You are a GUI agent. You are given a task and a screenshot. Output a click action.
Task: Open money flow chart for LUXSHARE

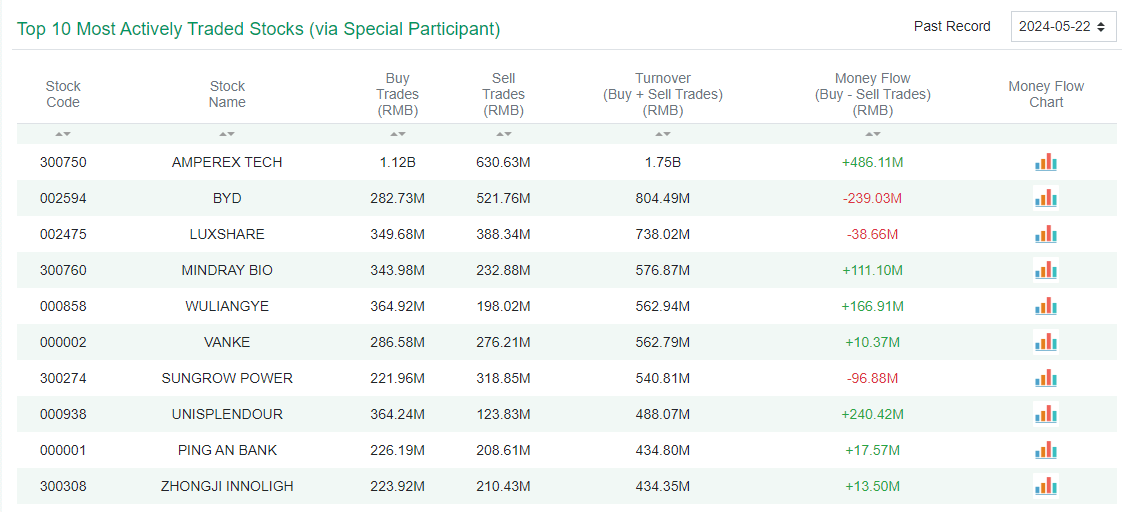[1046, 234]
